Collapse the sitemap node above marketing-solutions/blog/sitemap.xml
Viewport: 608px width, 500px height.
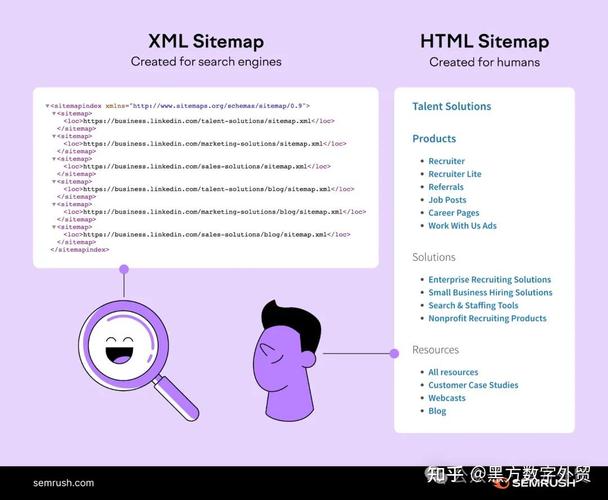54,204
